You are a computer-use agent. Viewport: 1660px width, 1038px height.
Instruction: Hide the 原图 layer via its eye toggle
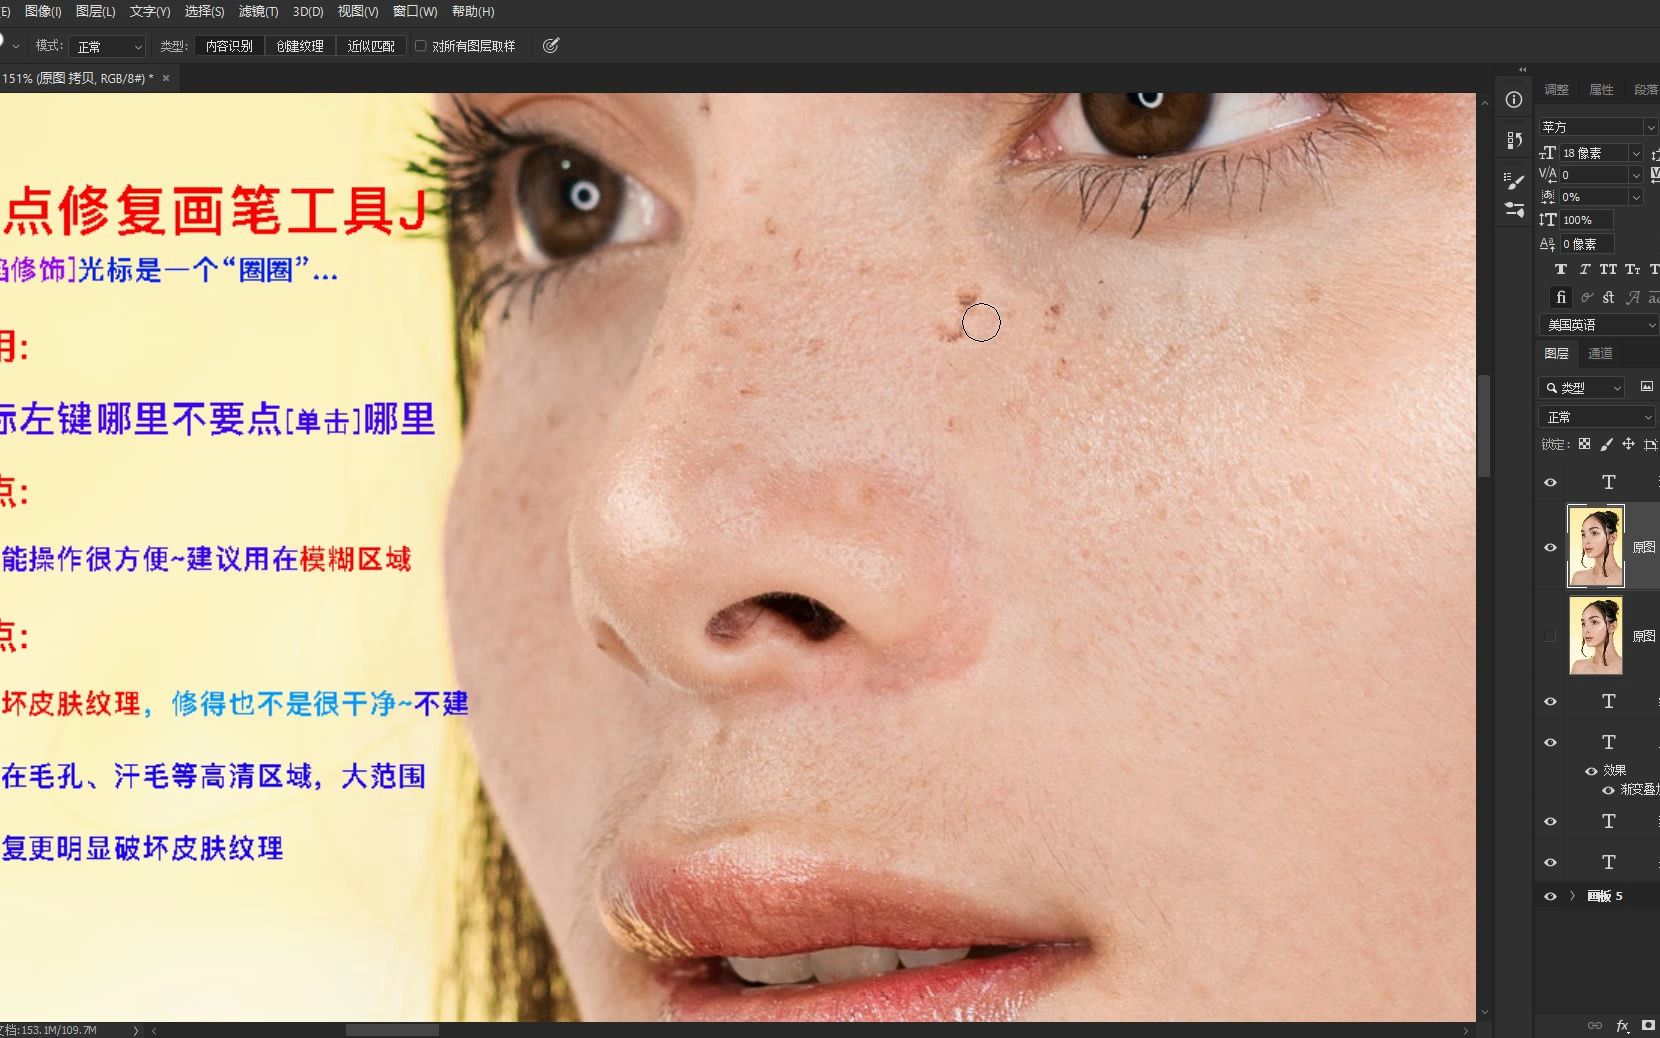[1551, 547]
